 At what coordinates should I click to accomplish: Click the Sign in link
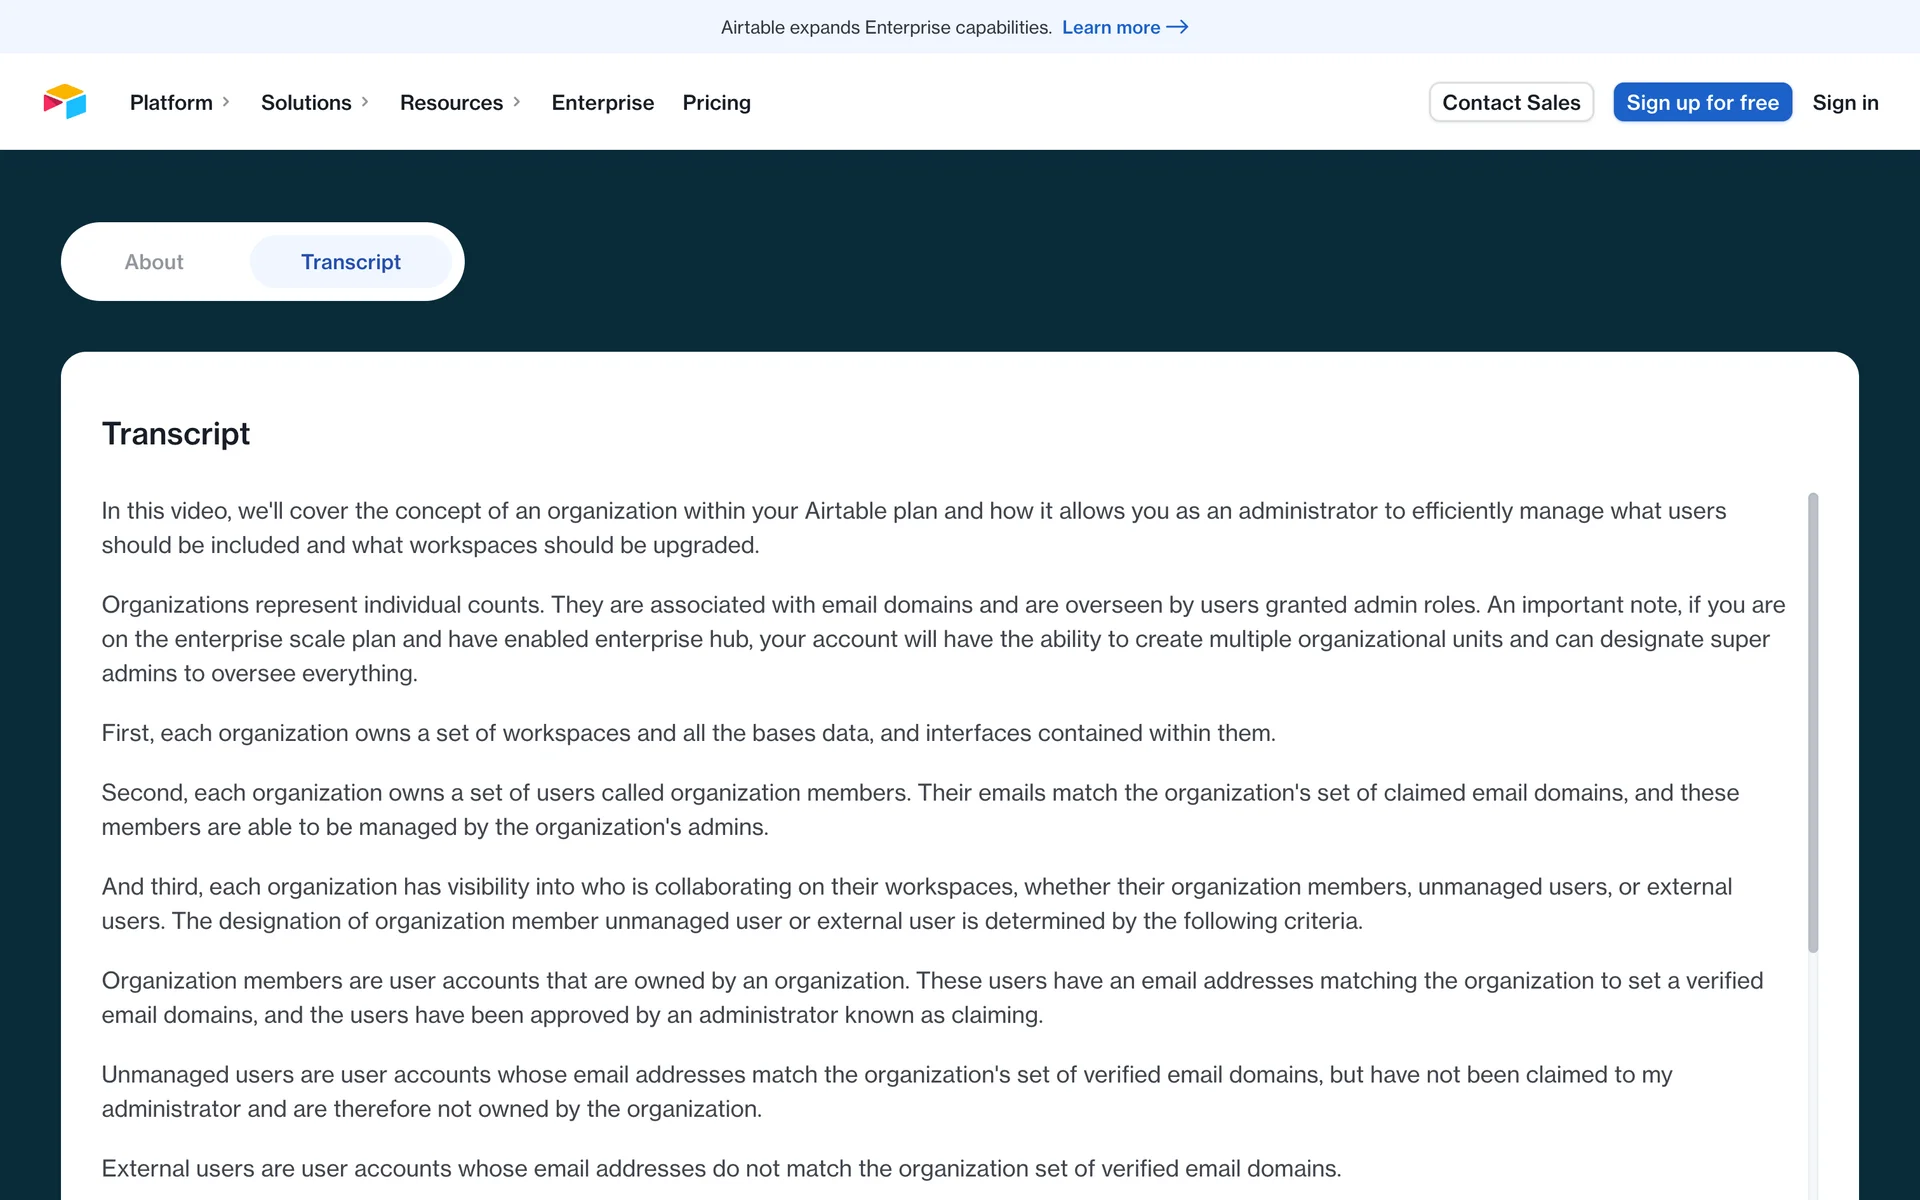(1845, 102)
